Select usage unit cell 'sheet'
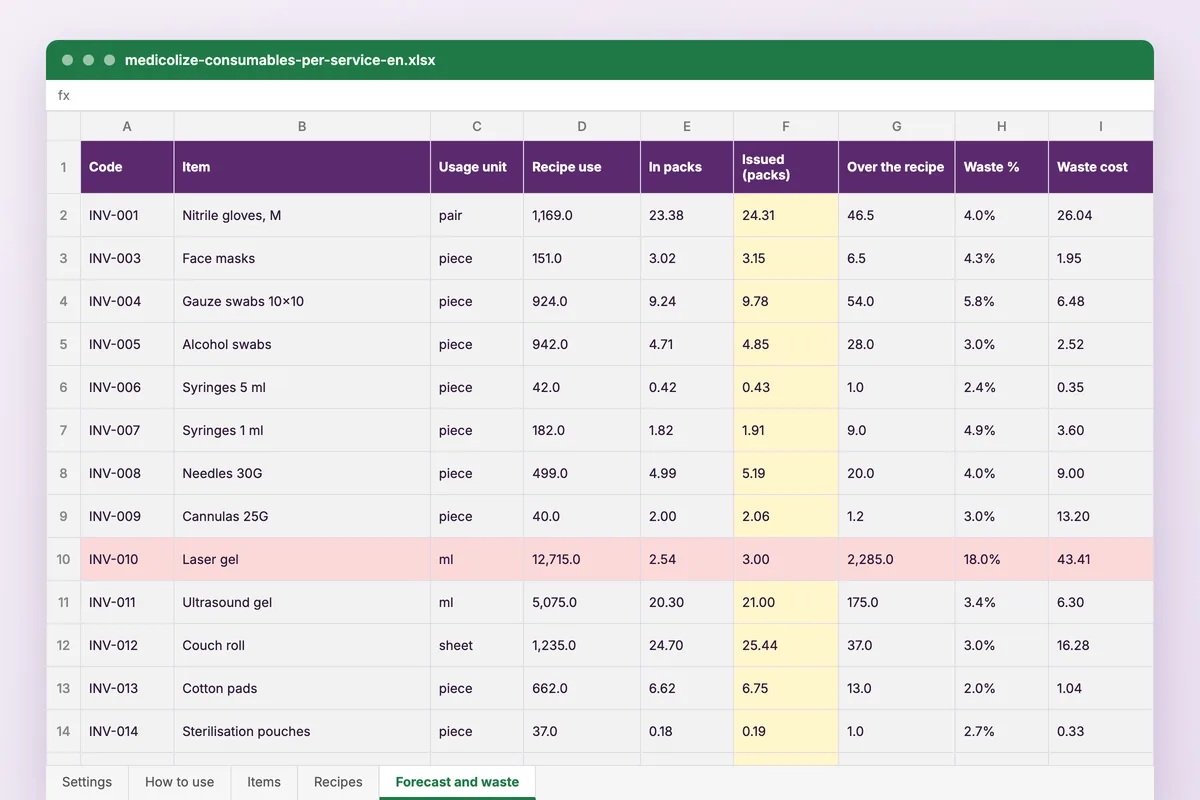Image resolution: width=1200 pixels, height=800 pixels. click(477, 645)
